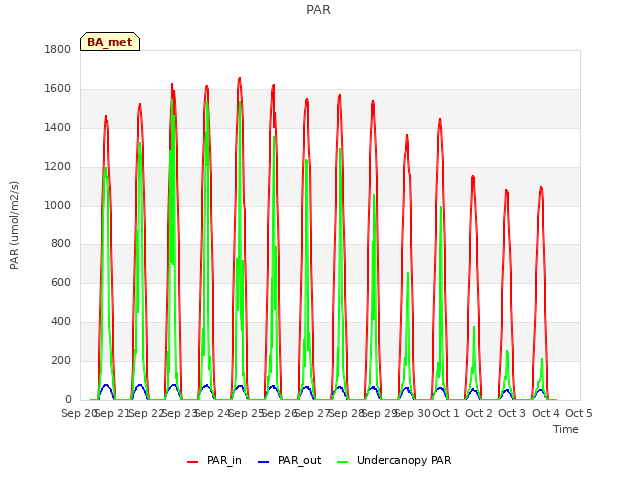
Task: Click the 200 y-axis tick label
Action: point(61,360)
